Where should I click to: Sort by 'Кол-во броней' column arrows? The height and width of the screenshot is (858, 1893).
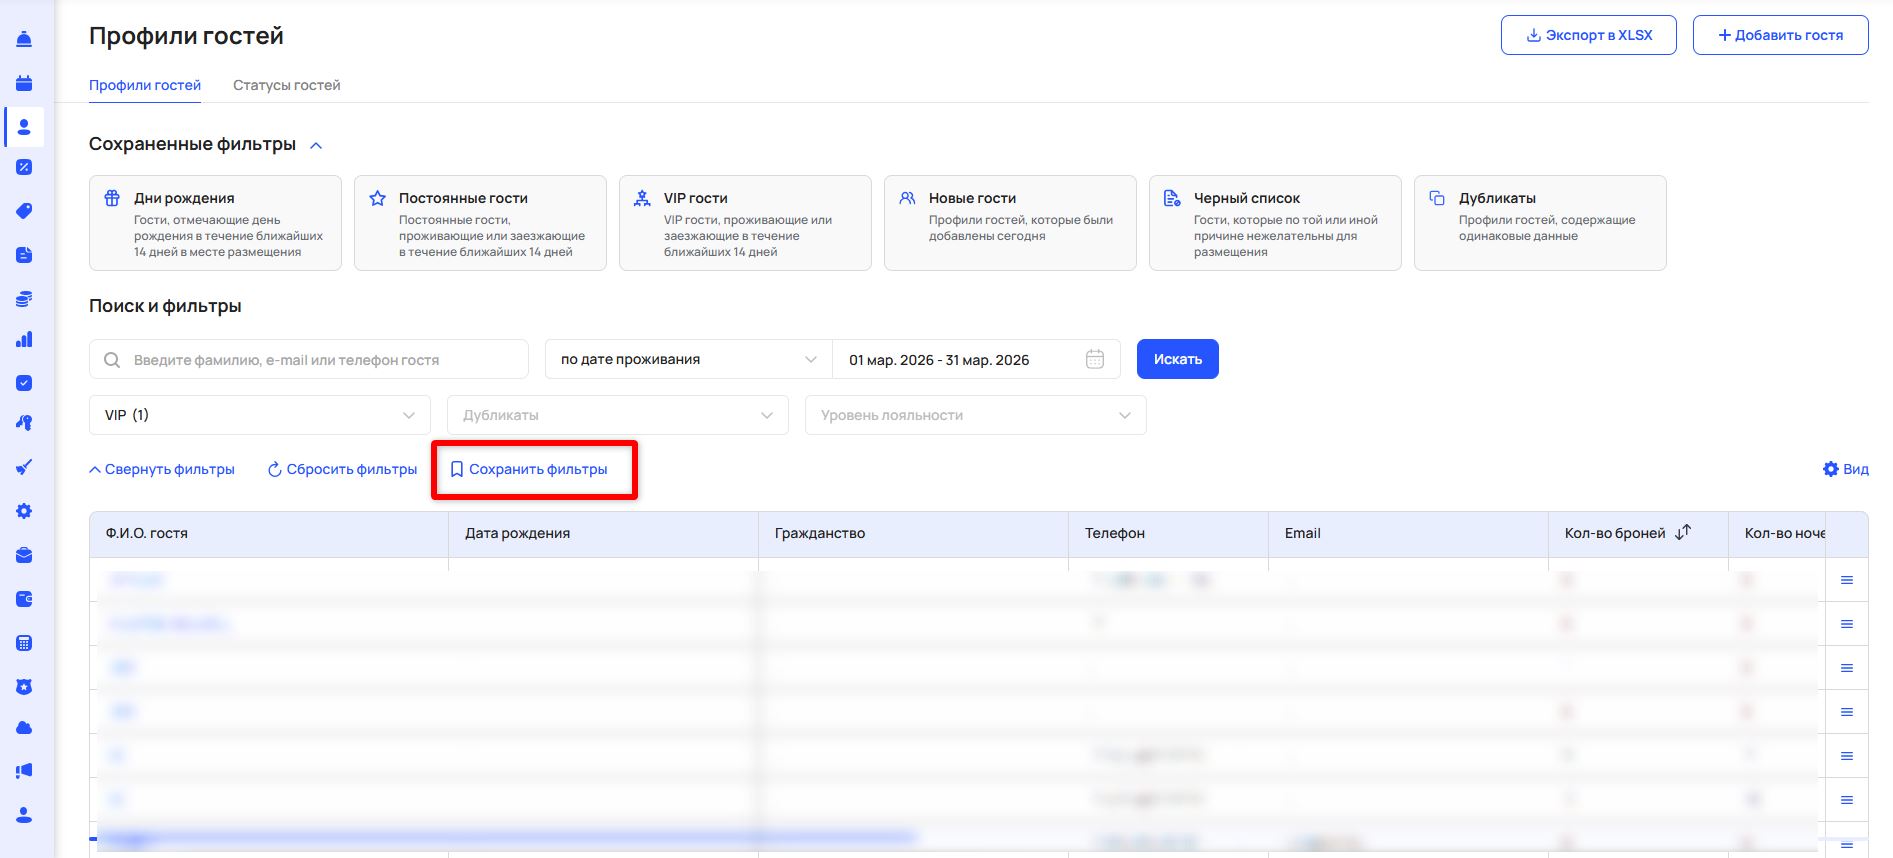point(1683,532)
